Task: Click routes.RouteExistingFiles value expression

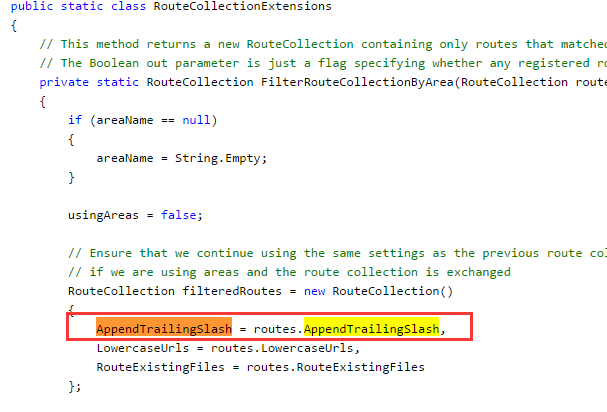Action: click(336, 367)
